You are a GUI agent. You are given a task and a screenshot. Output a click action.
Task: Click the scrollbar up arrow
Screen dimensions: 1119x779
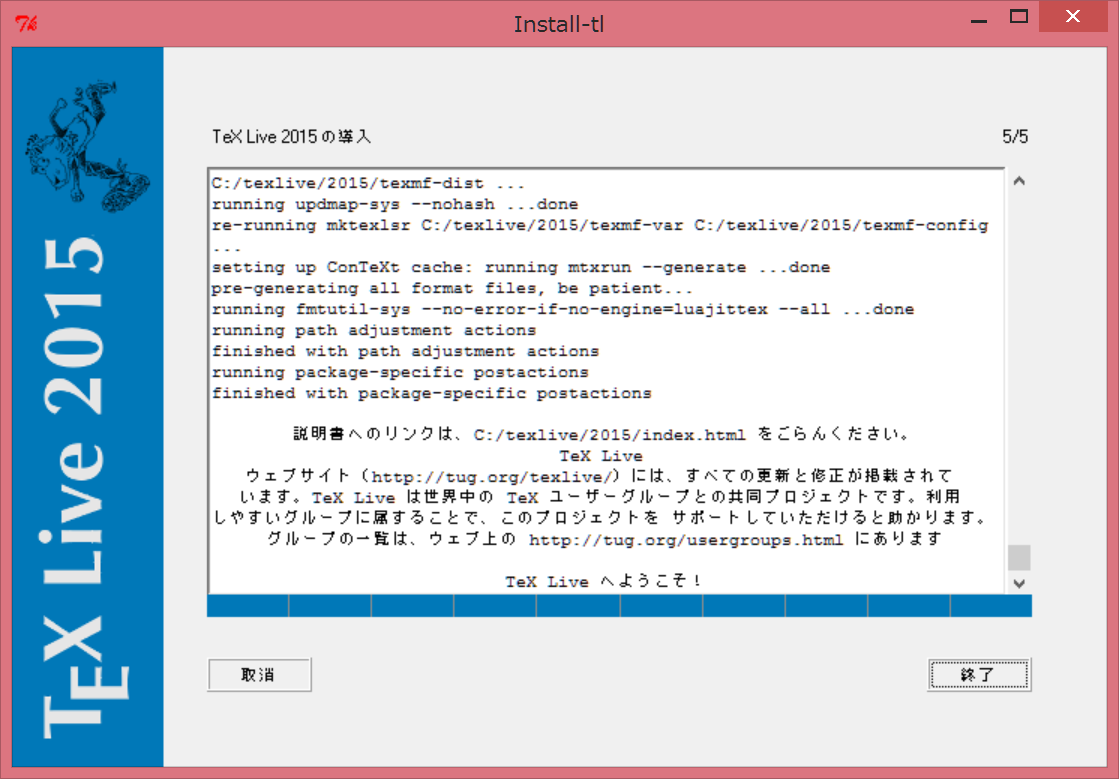(1019, 180)
